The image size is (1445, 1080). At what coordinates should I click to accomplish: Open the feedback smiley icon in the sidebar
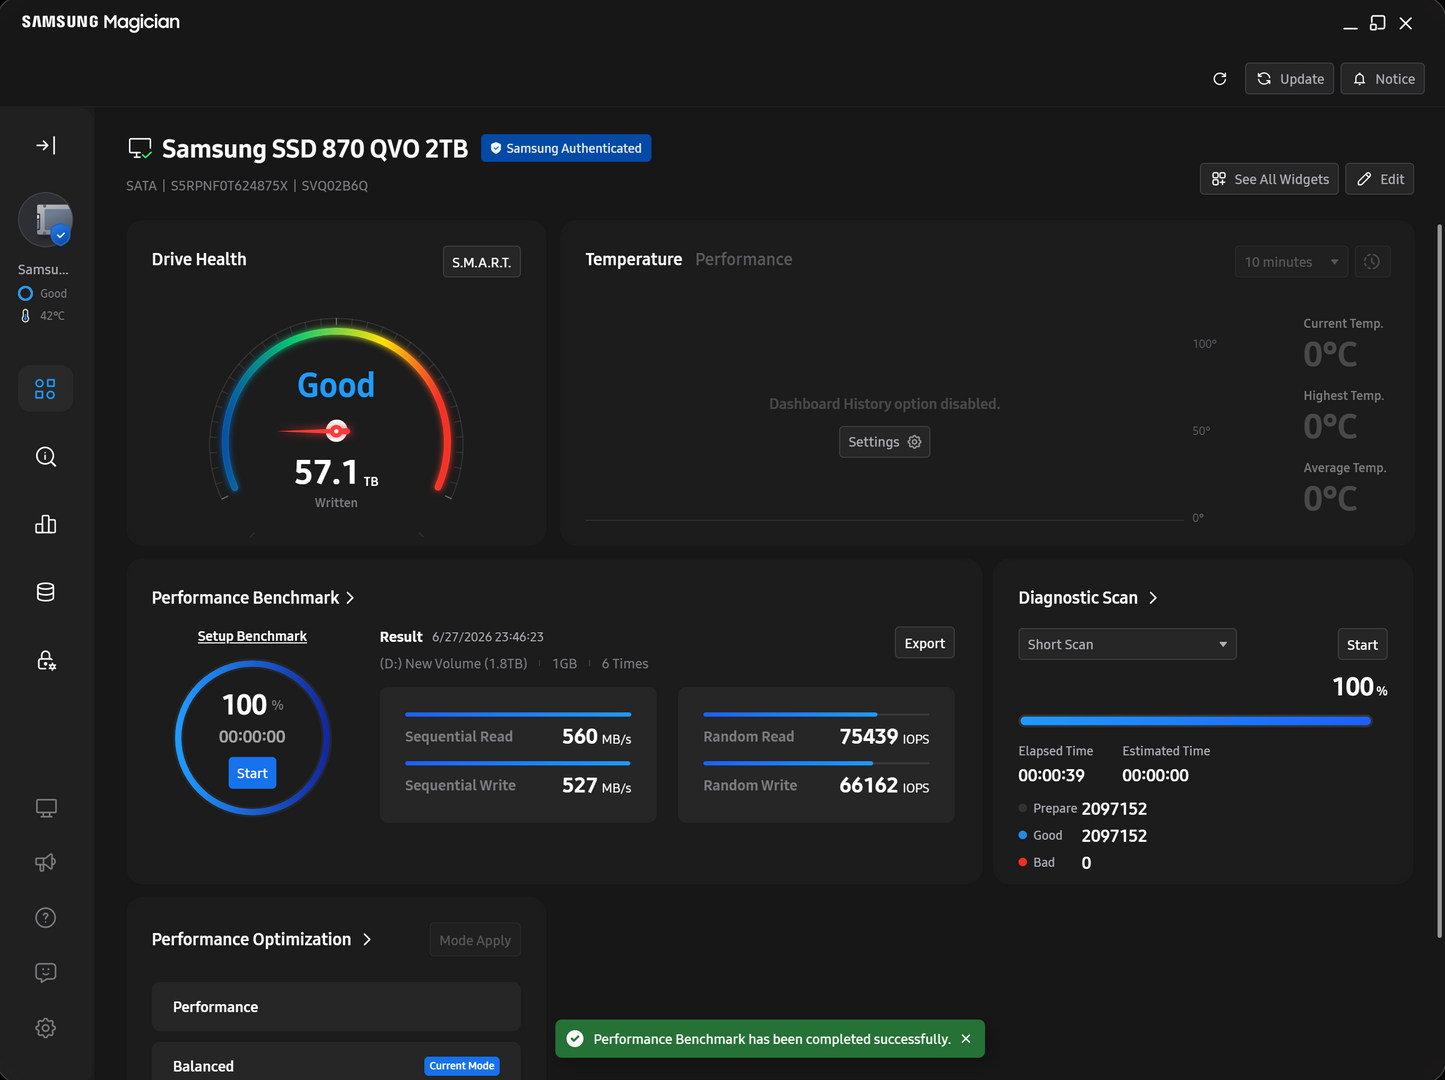[x=46, y=972]
